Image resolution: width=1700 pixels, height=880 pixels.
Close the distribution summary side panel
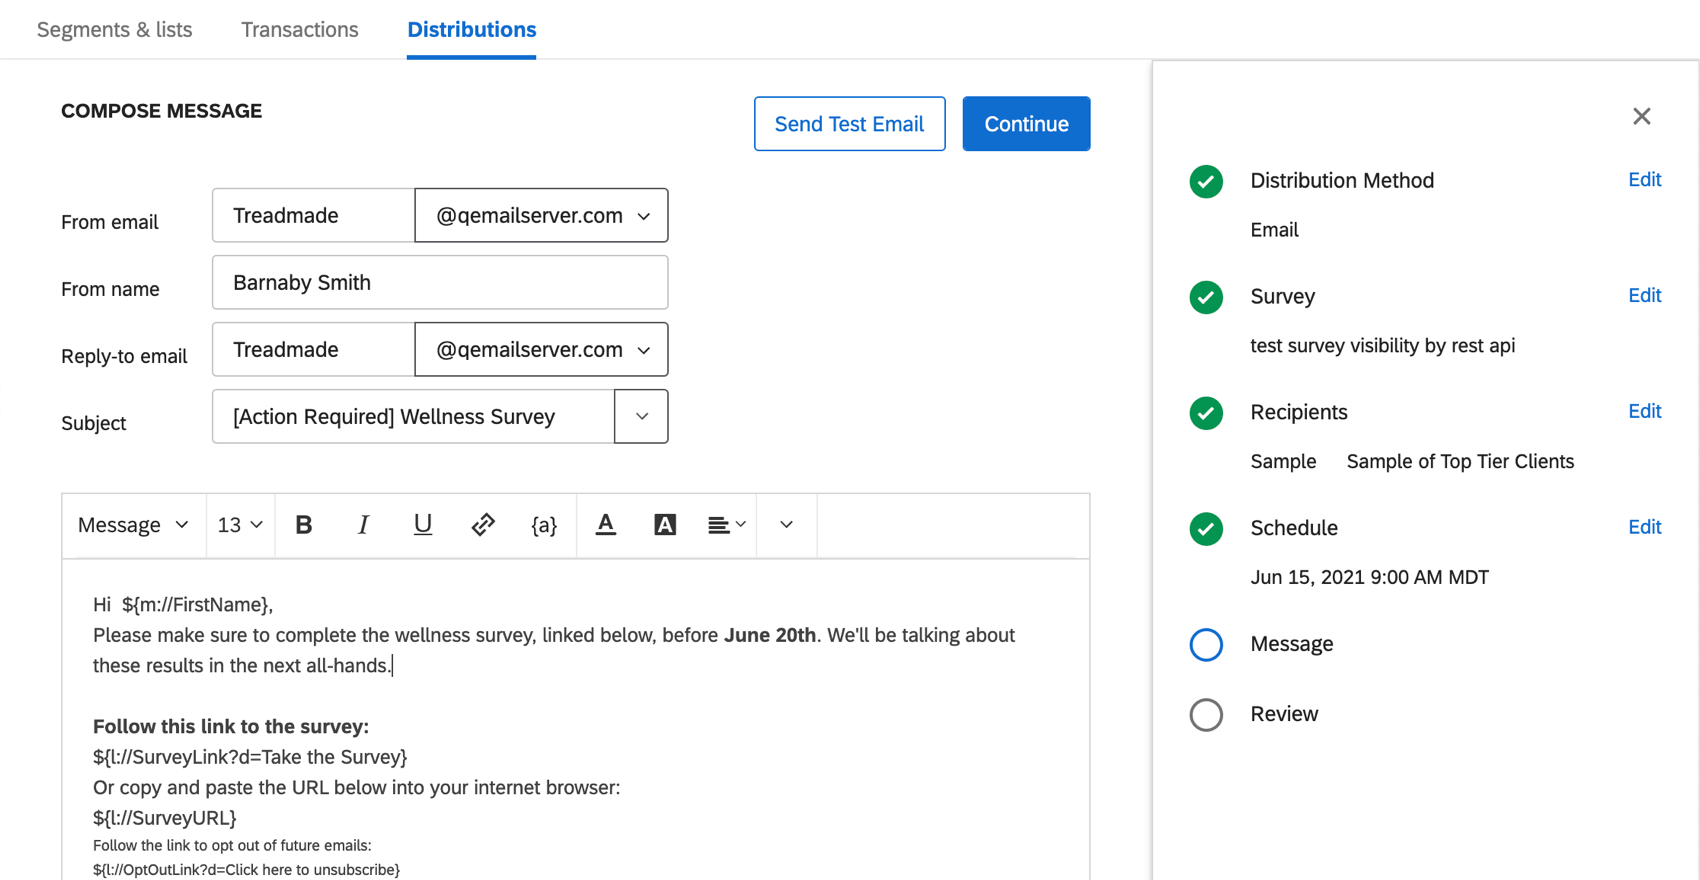(1641, 117)
